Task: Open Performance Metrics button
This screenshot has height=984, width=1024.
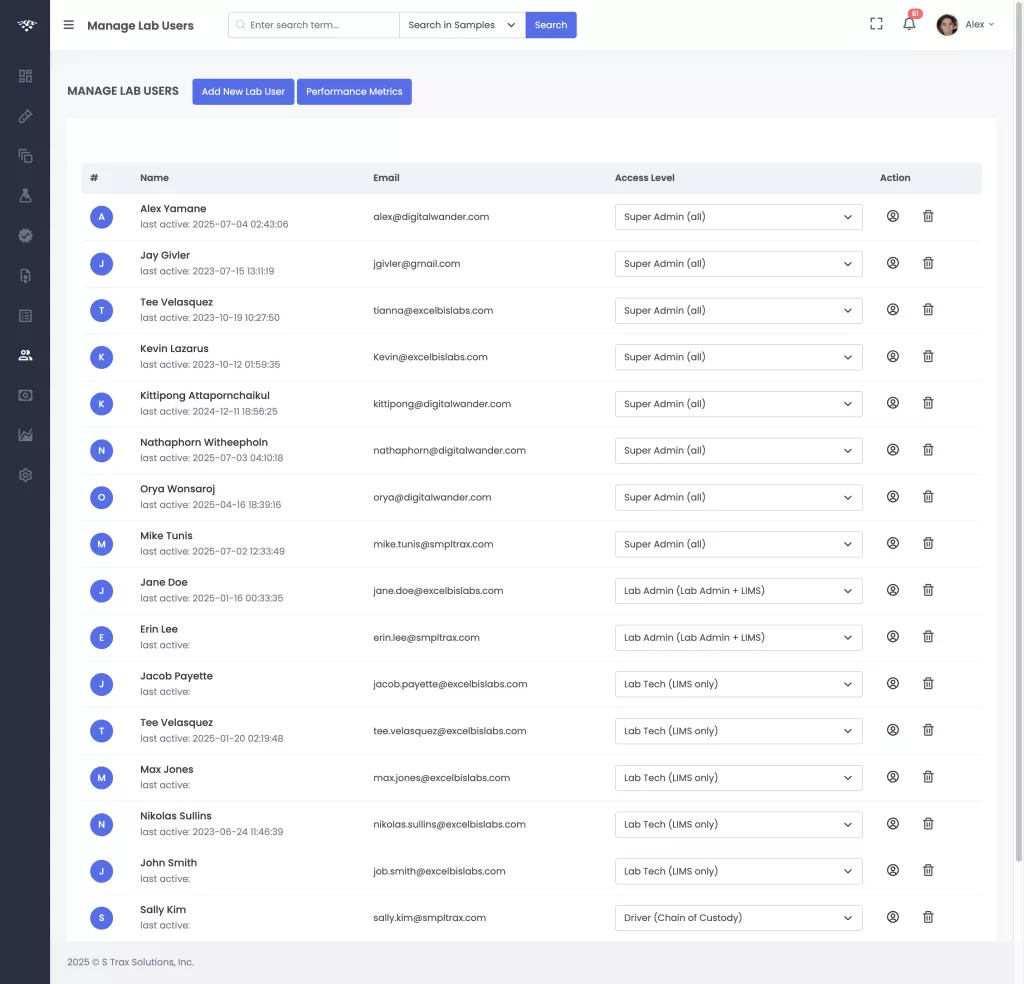Action: pos(354,91)
